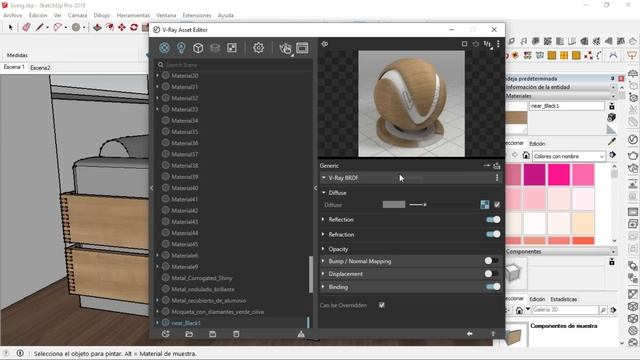Expand the Binding section
The image size is (640, 360).
(x=323, y=287)
